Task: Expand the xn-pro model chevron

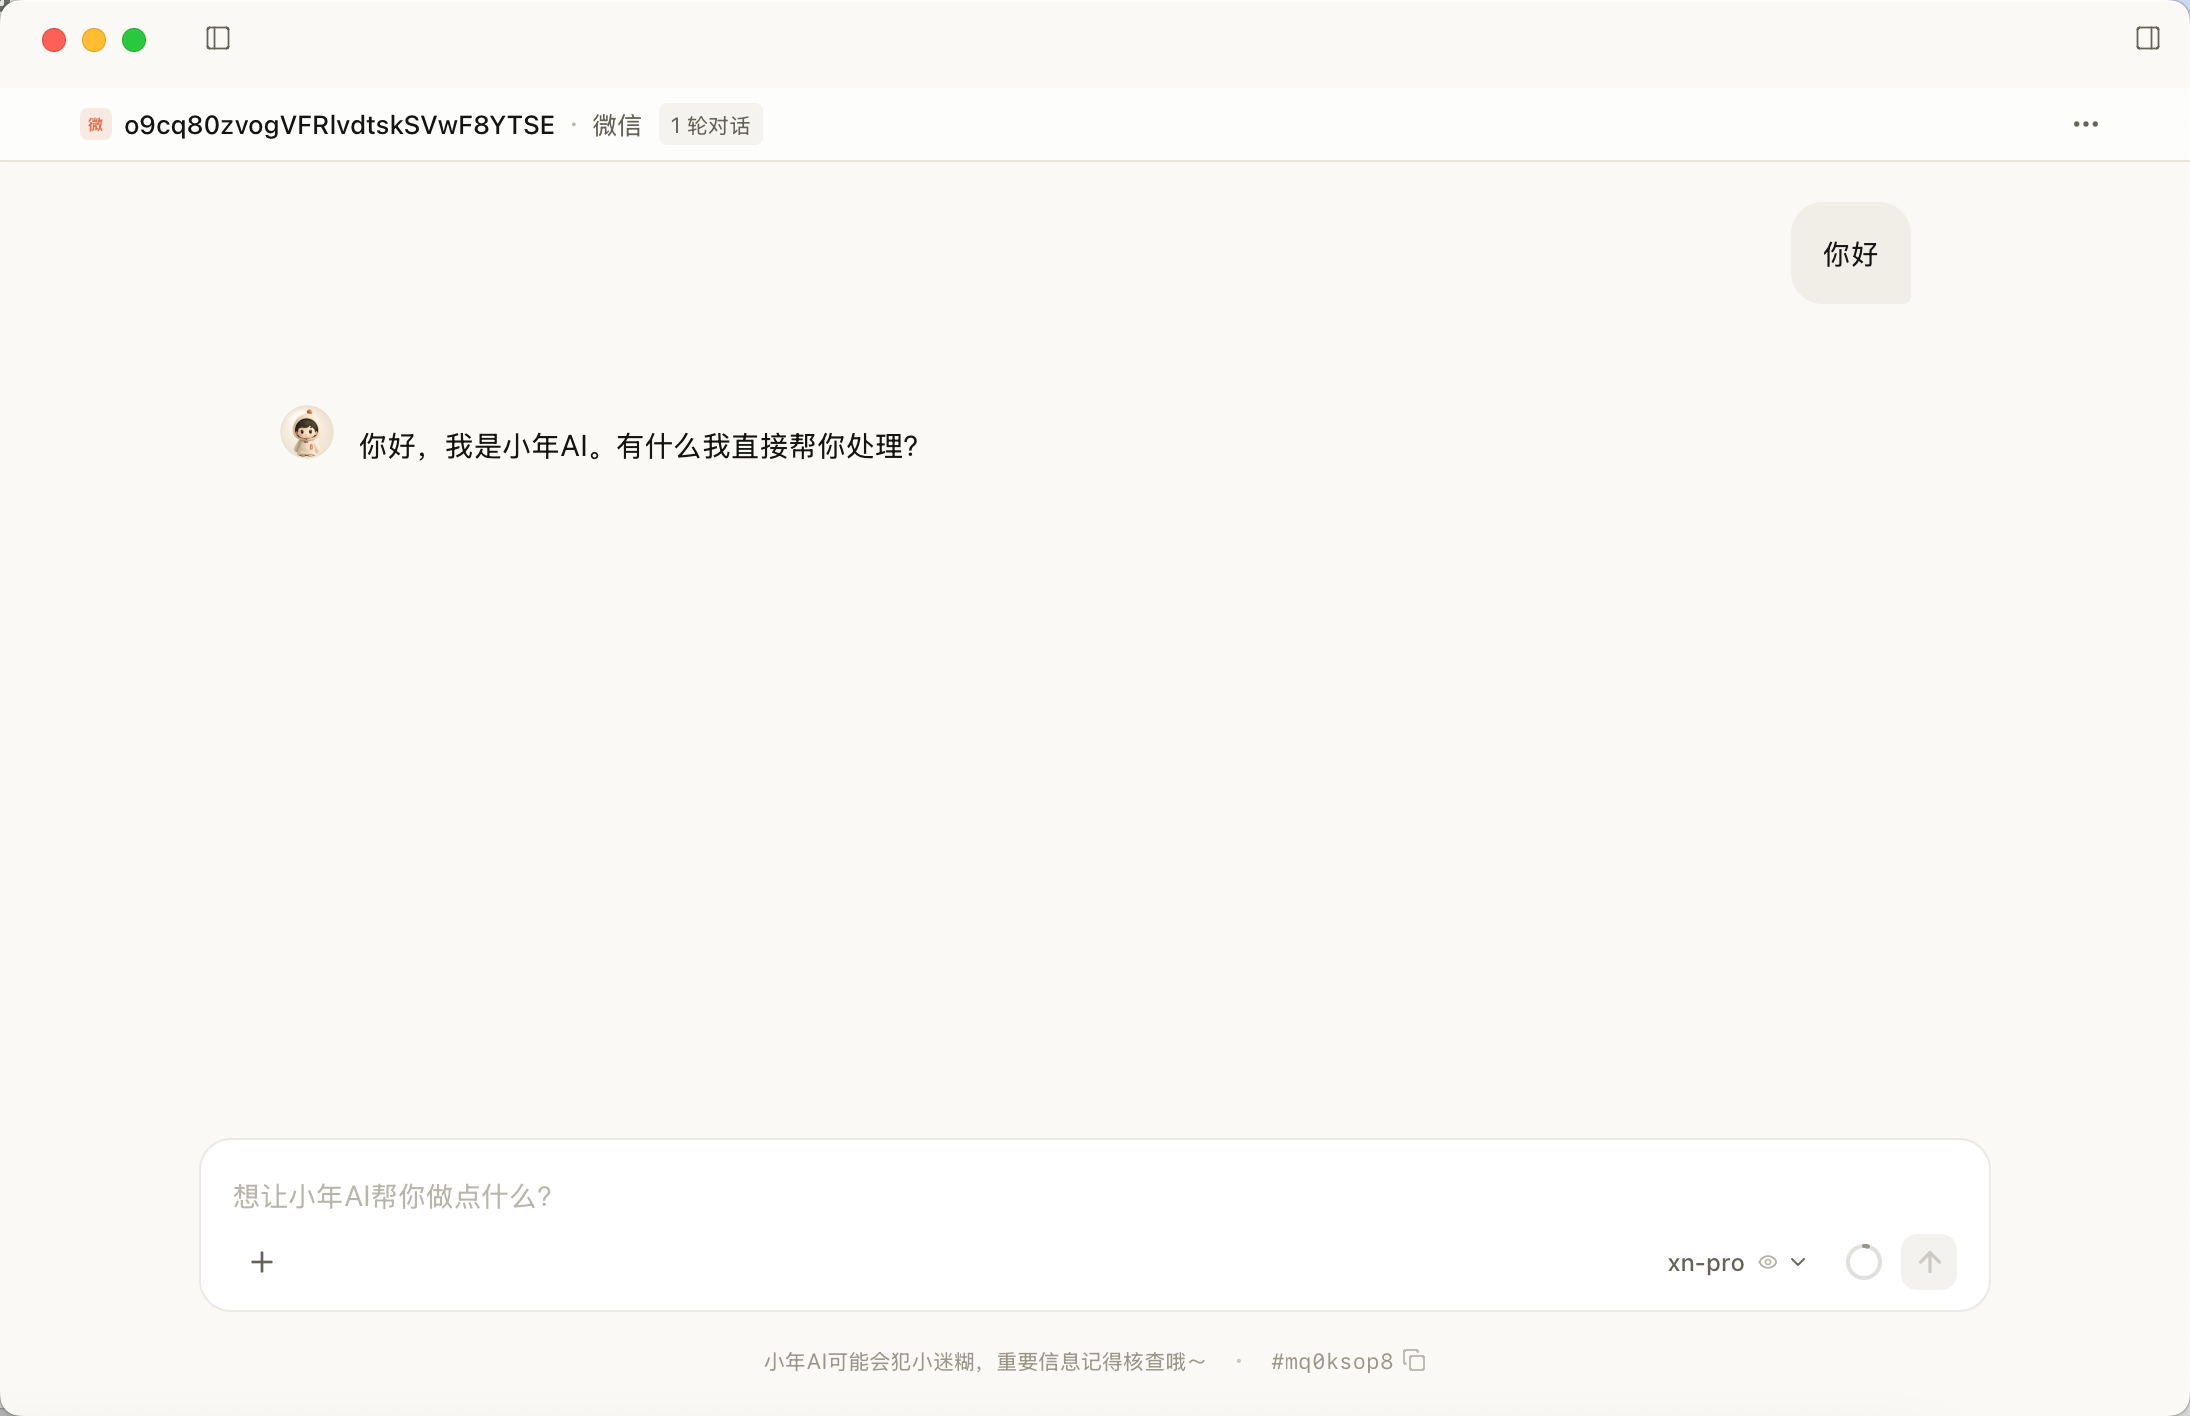Action: pyautogui.click(x=1798, y=1262)
